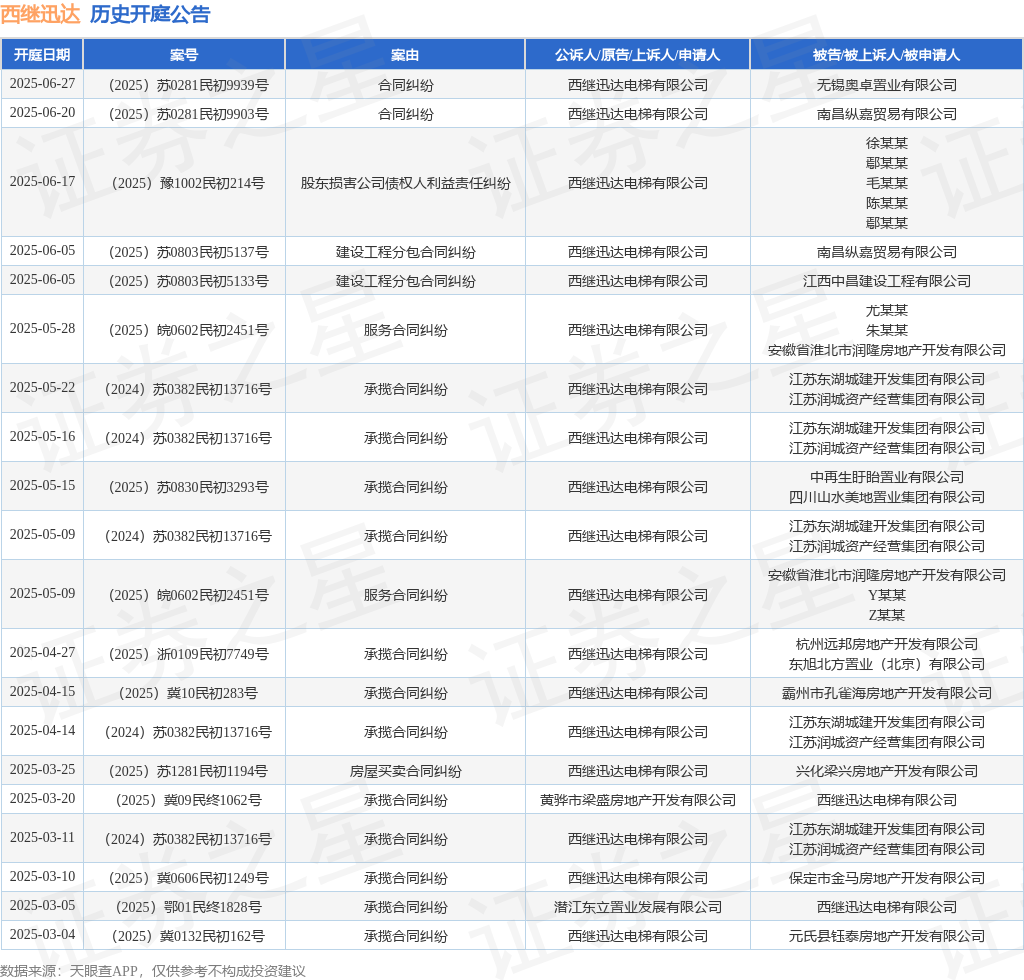Click defendant 四川山水美地置业集团有限公司

pos(886,498)
